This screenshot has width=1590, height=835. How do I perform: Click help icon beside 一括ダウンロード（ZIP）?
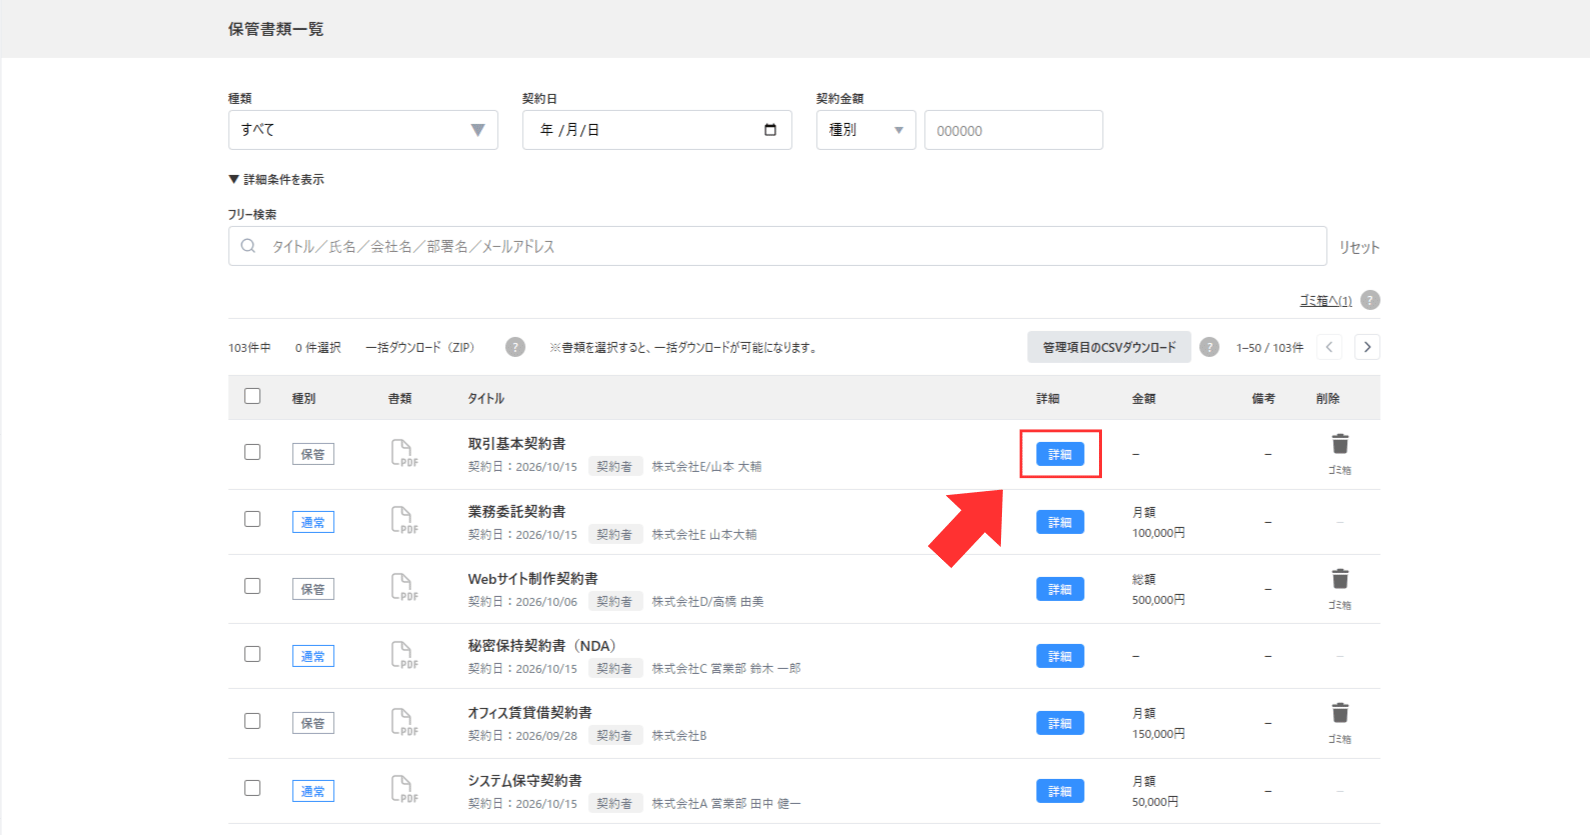pos(515,347)
